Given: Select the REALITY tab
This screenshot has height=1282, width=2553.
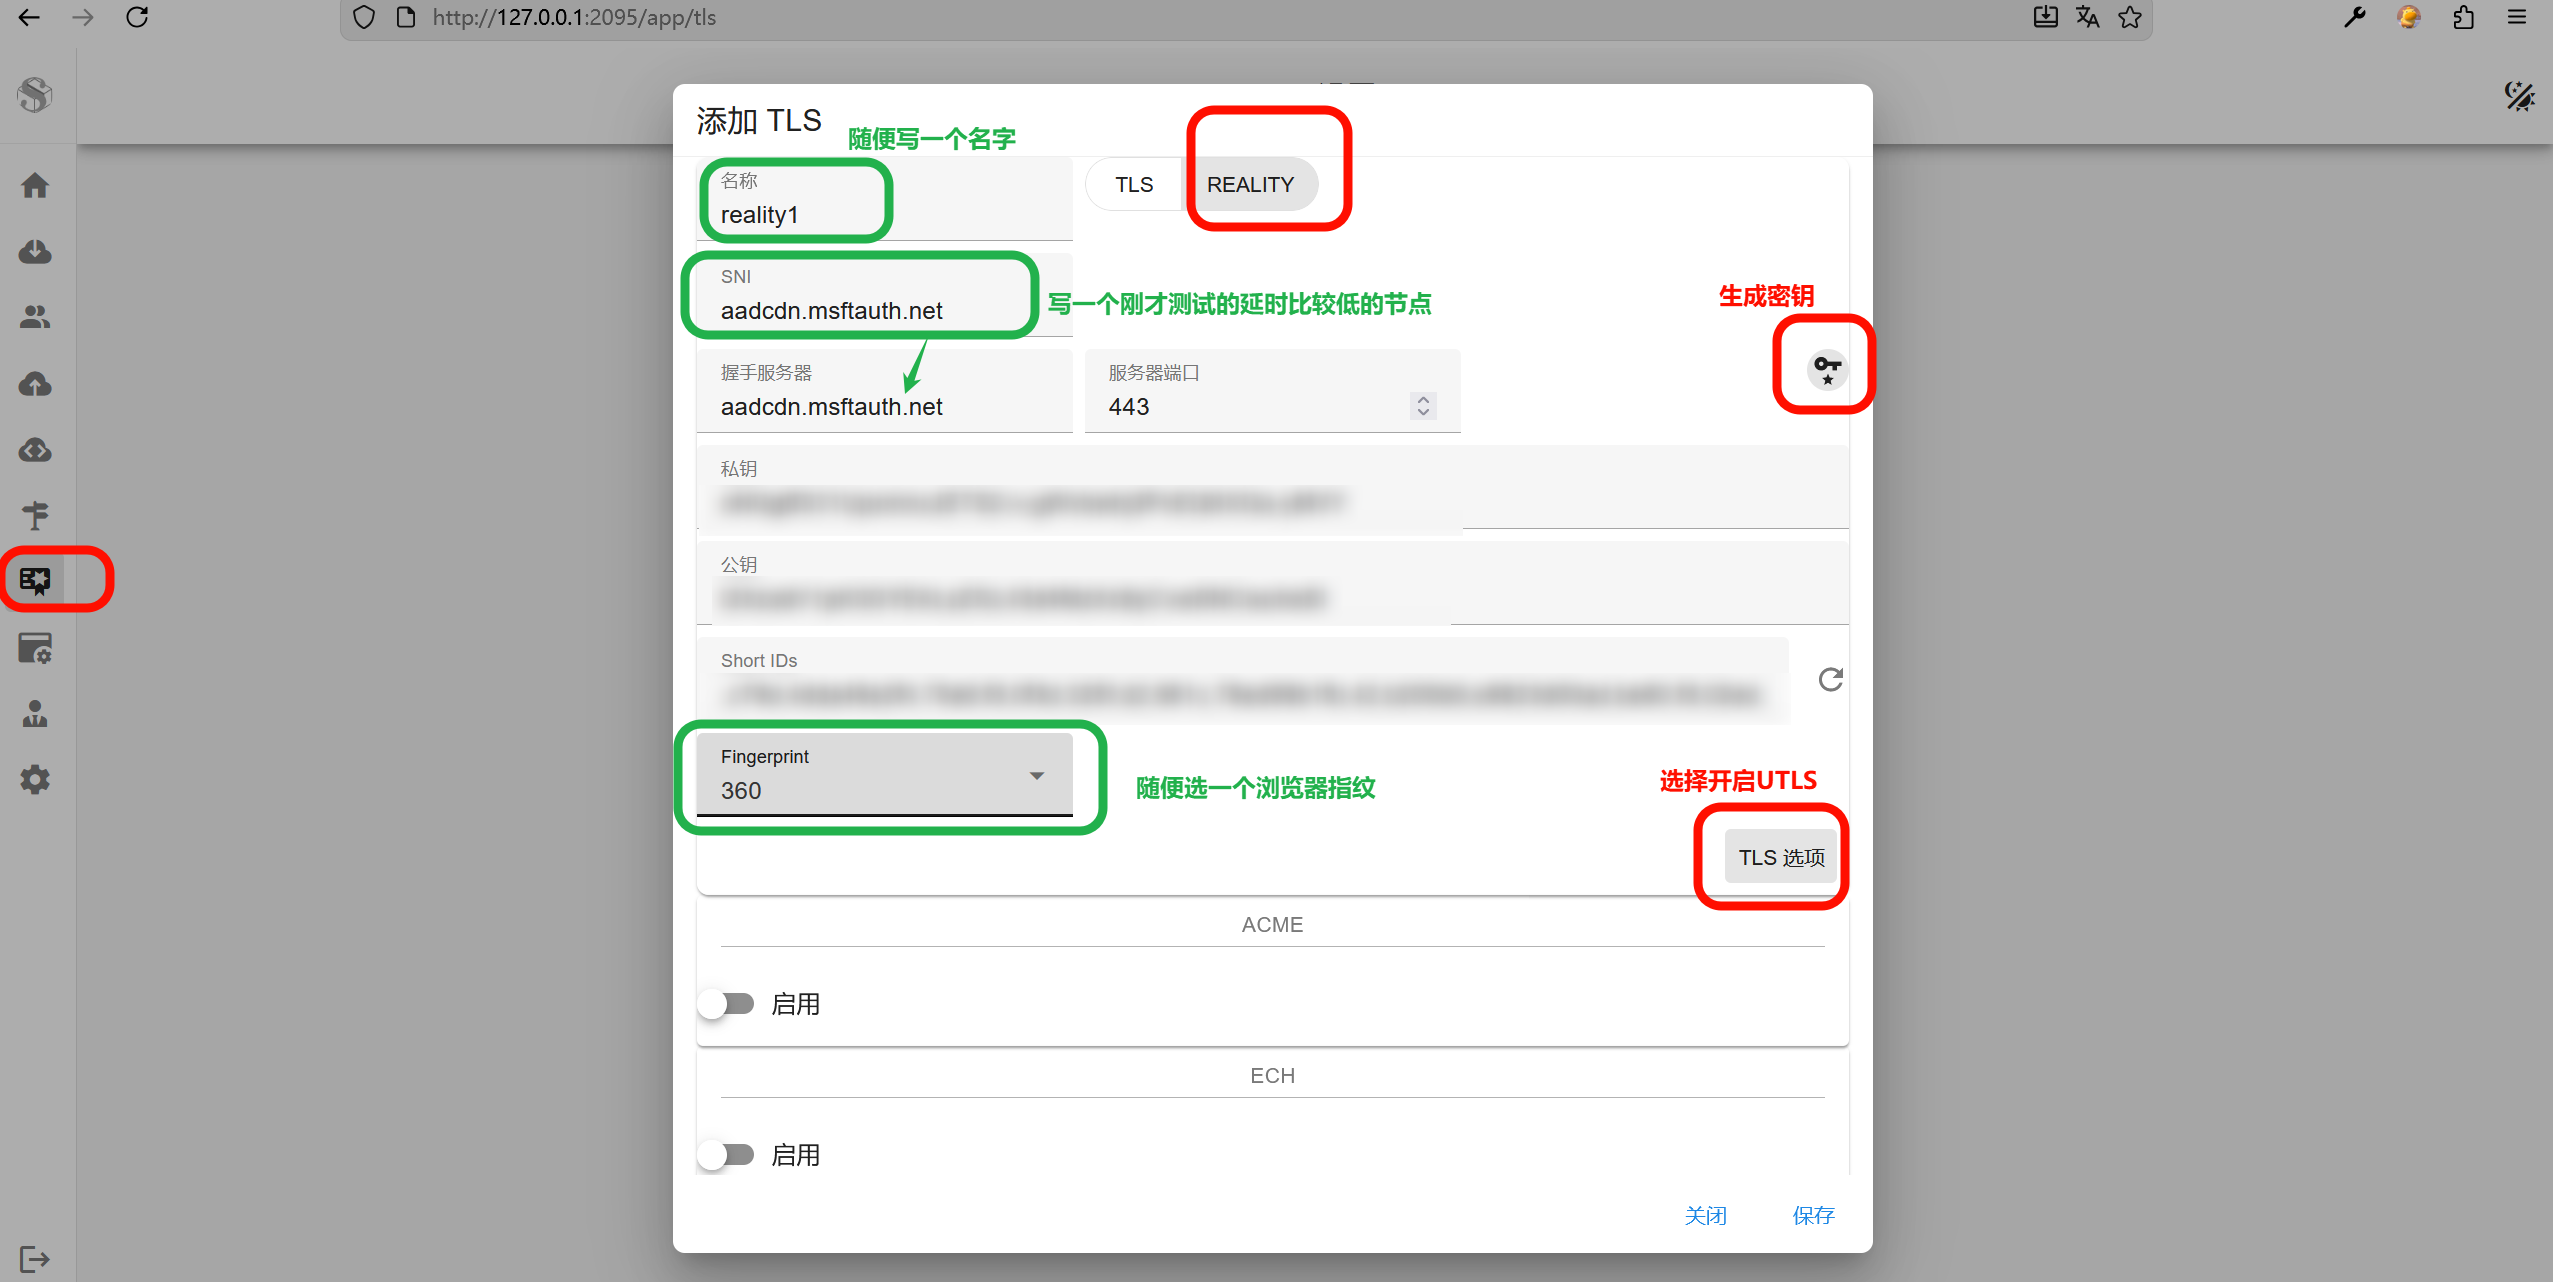Looking at the screenshot, I should (x=1250, y=185).
